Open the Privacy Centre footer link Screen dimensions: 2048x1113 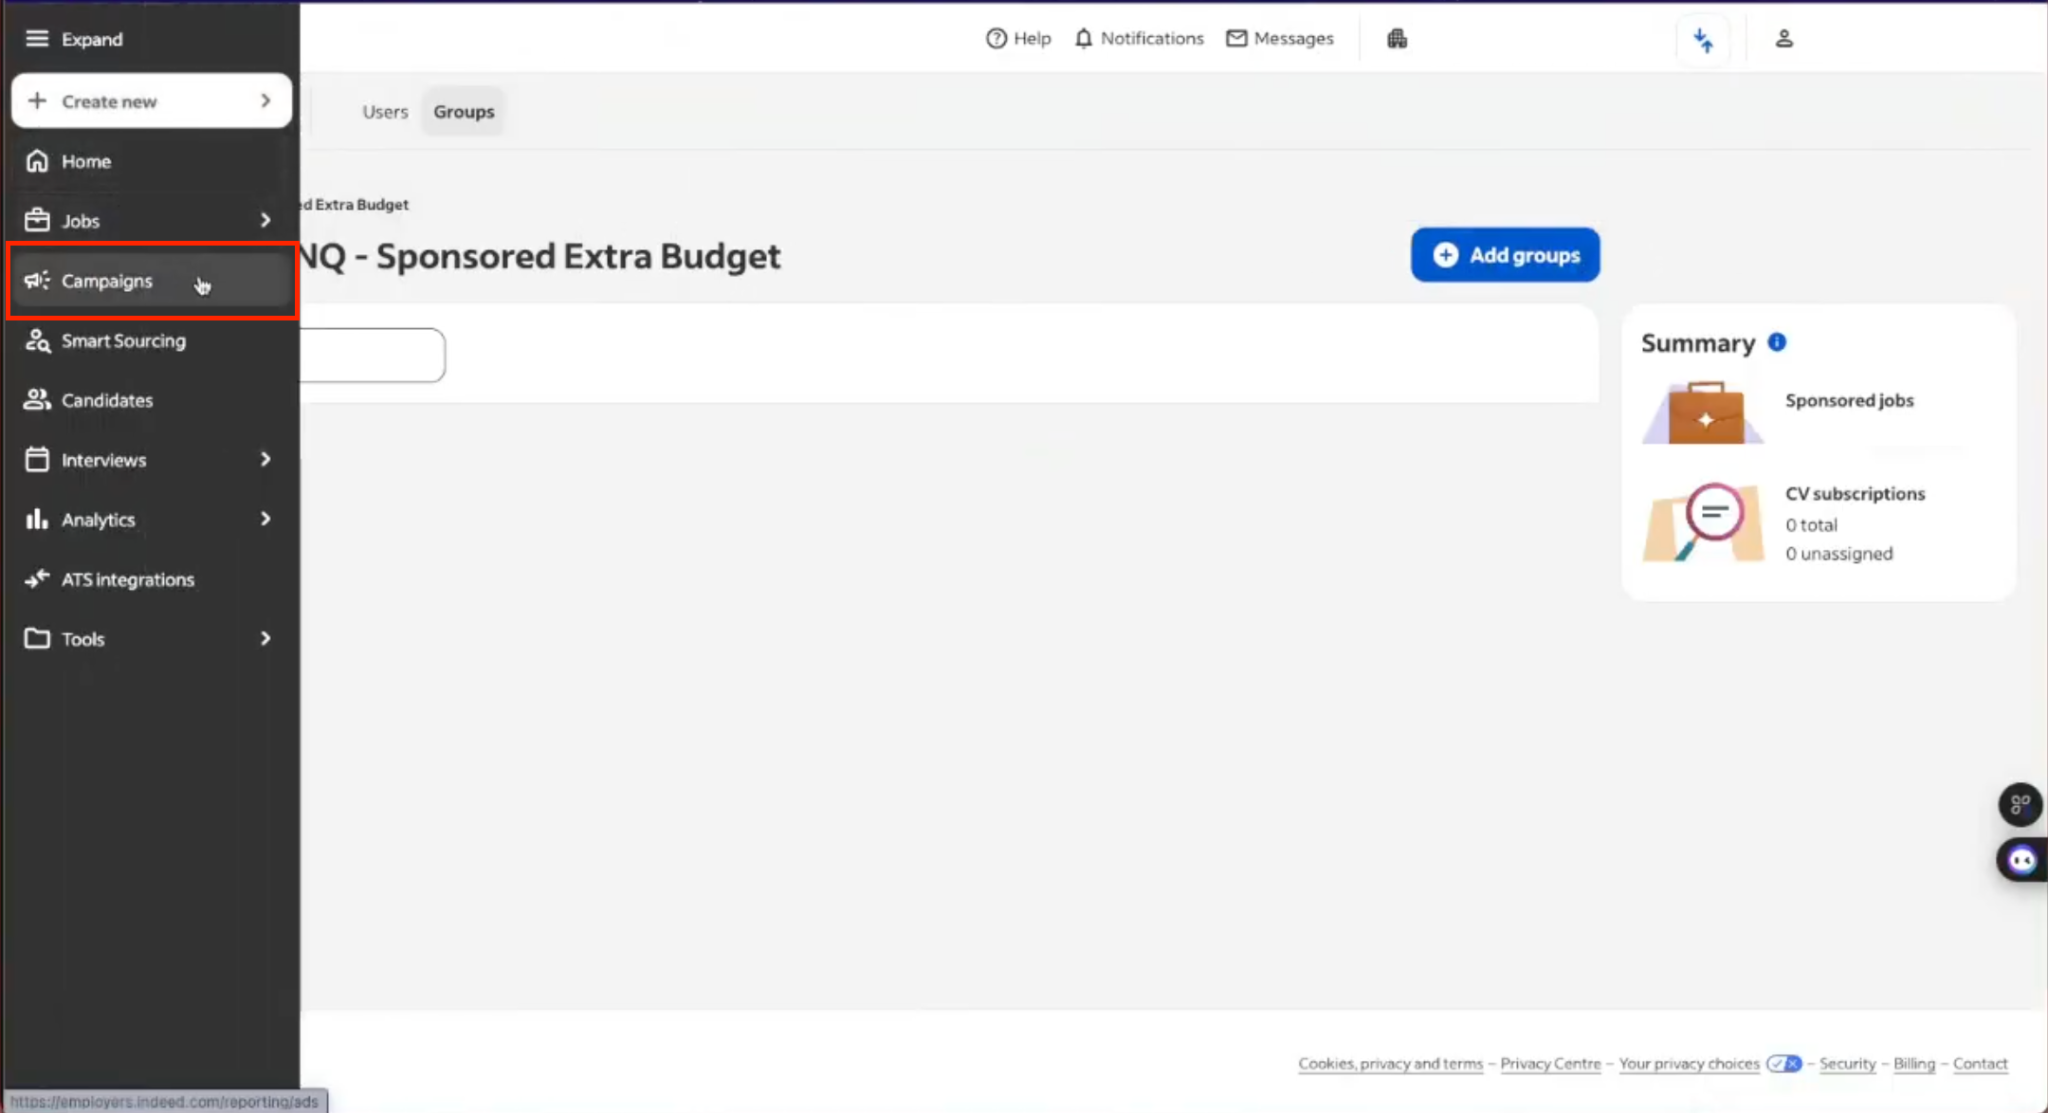(x=1550, y=1064)
